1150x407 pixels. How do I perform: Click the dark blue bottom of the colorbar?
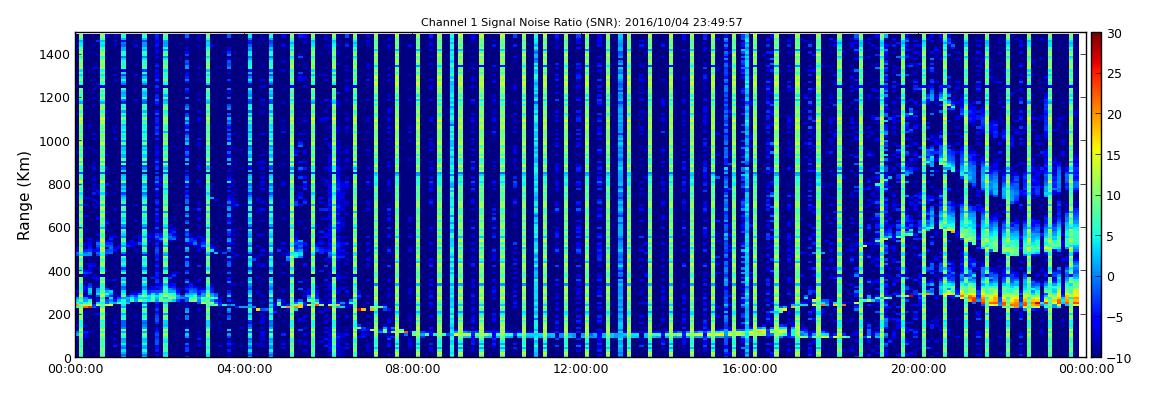[1096, 351]
